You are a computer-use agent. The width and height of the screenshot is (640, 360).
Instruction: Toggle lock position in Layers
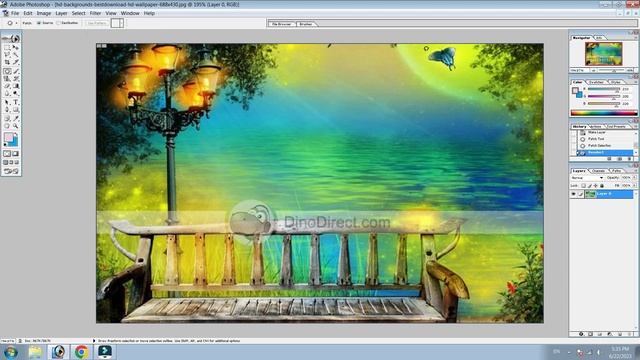tap(596, 186)
